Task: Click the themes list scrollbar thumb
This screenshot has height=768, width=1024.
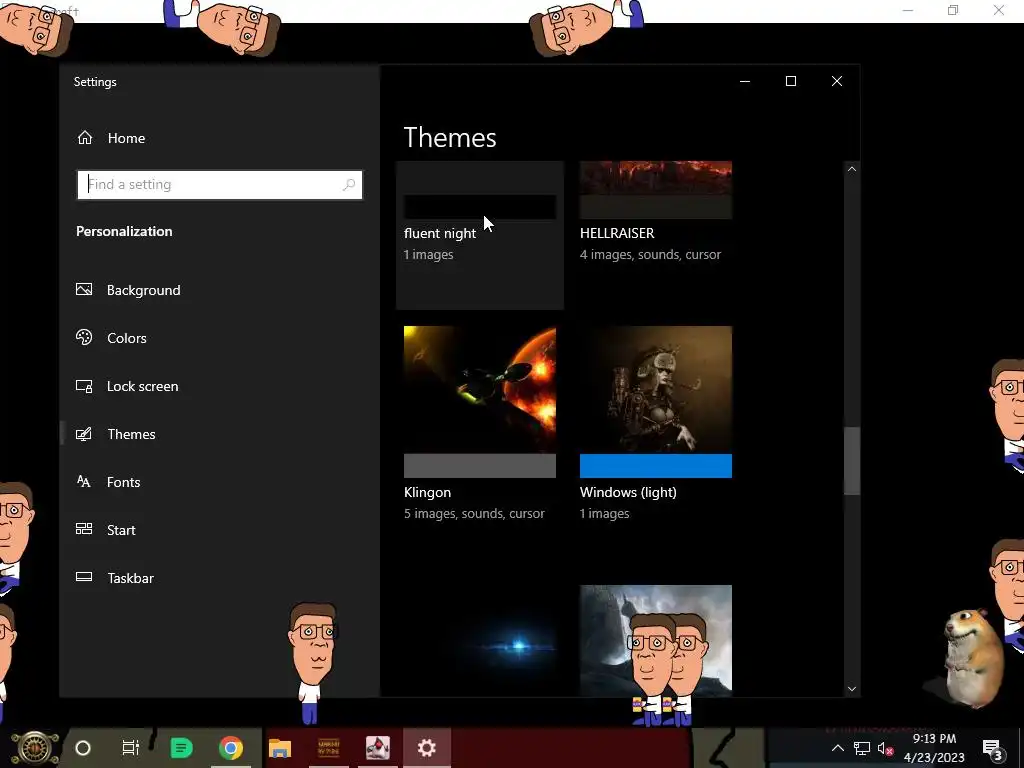Action: coord(852,461)
